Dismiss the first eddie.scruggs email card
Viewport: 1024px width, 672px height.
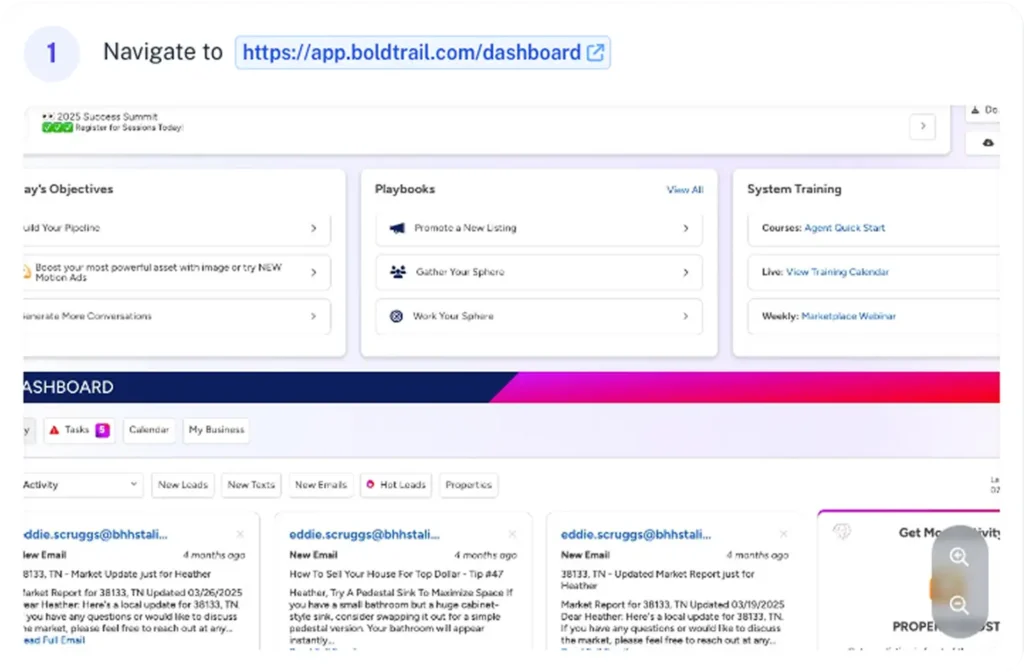click(240, 535)
